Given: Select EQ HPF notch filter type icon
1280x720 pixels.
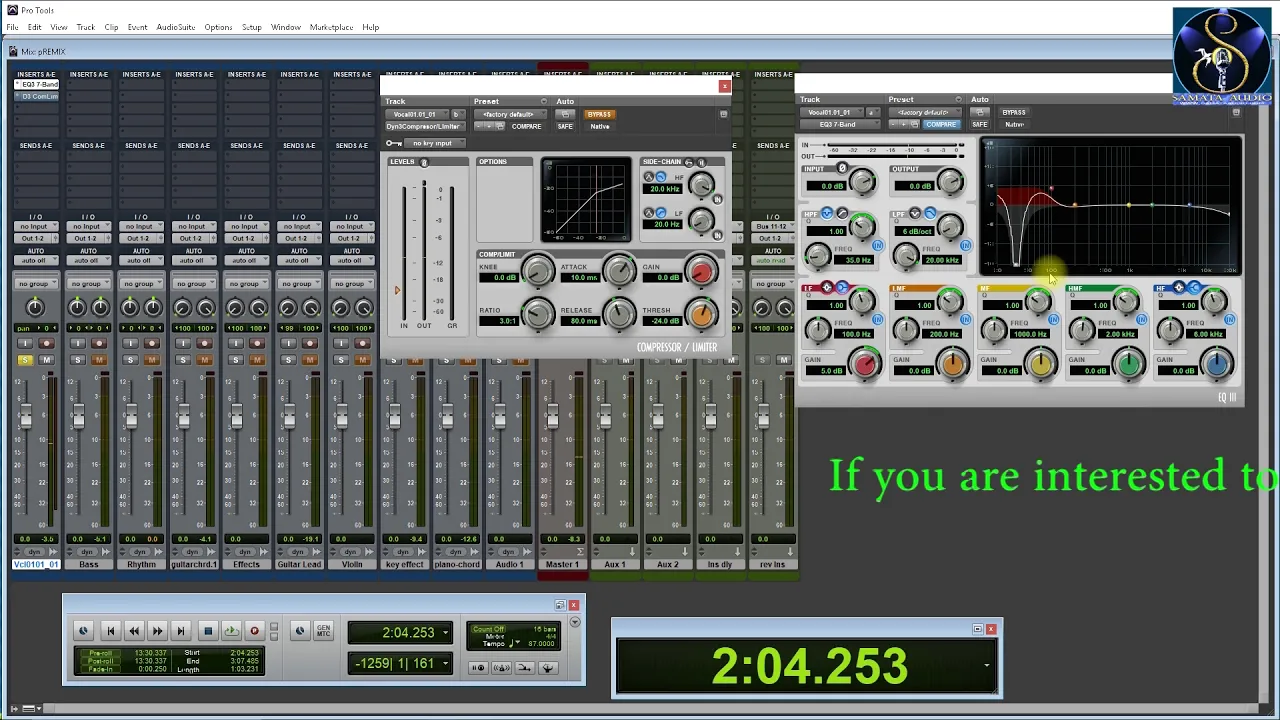Looking at the screenshot, I should (x=827, y=214).
